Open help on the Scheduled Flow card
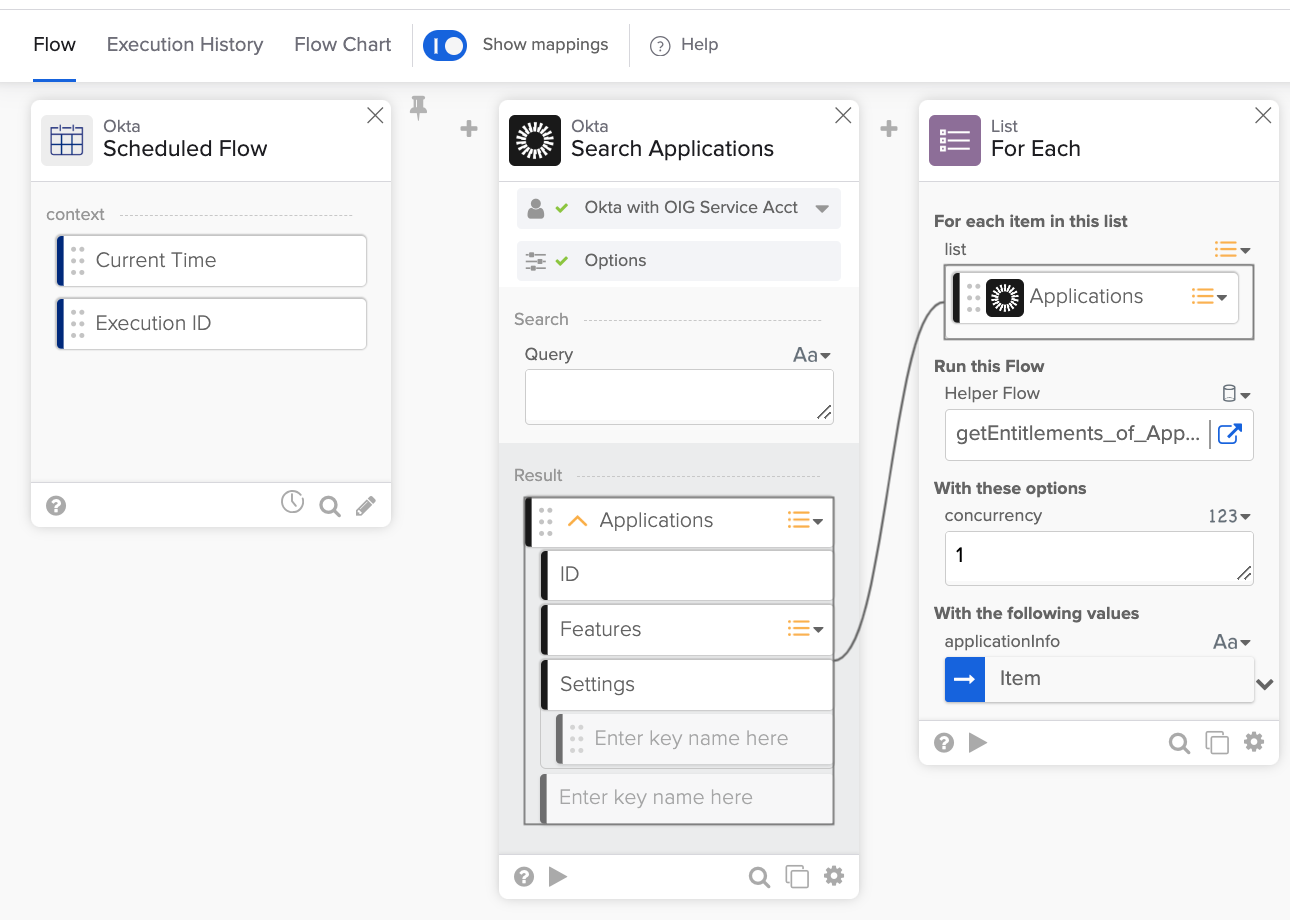Viewport: 1290px width, 920px height. click(56, 506)
